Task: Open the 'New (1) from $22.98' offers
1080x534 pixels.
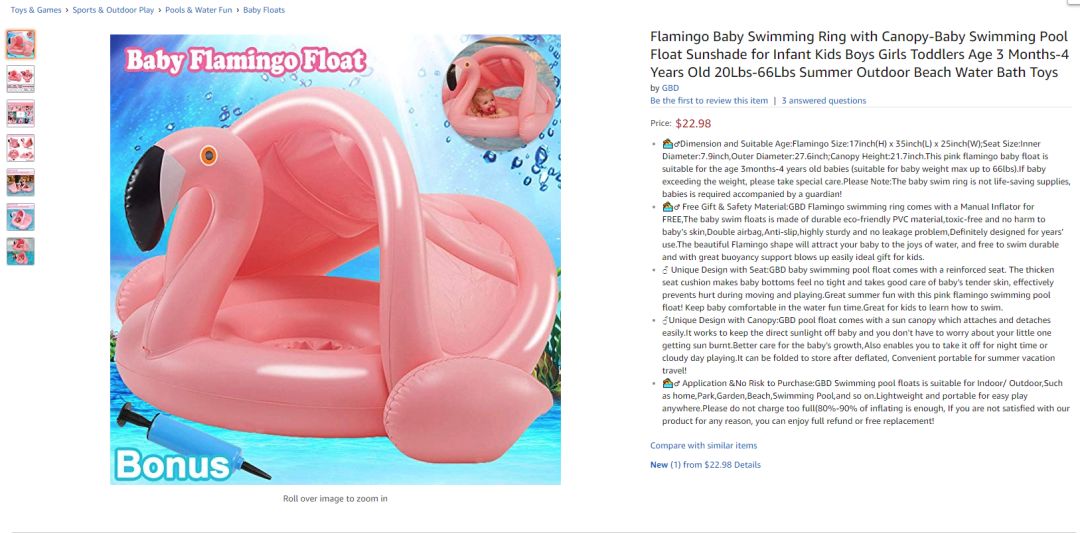Action: click(691, 465)
